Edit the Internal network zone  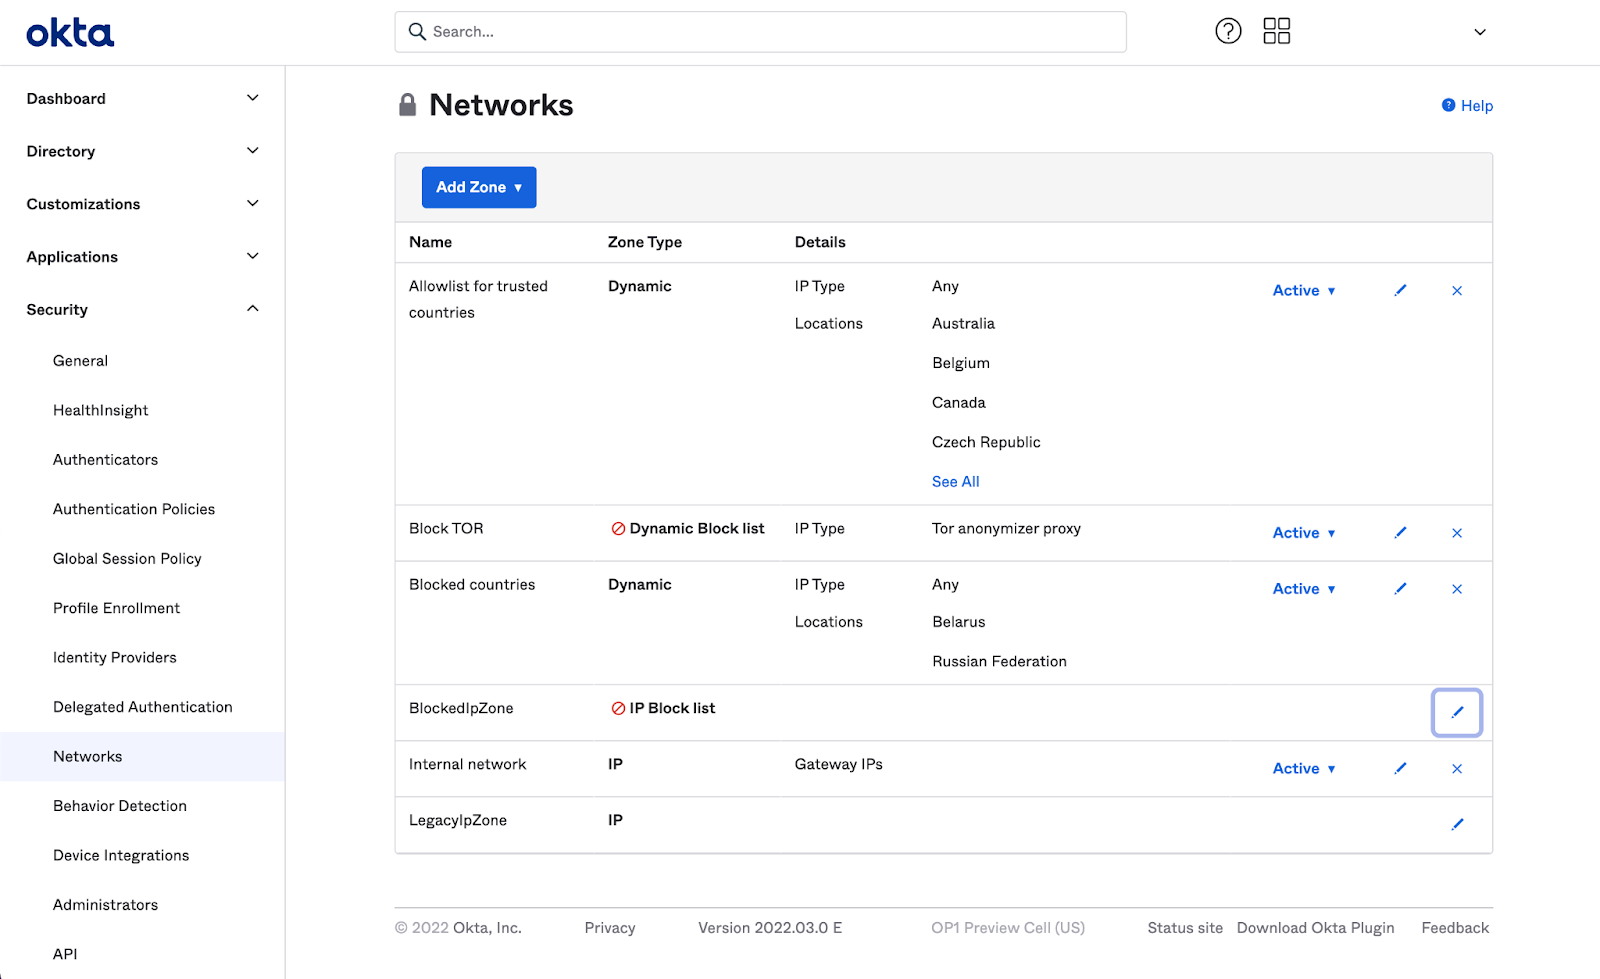(1400, 768)
